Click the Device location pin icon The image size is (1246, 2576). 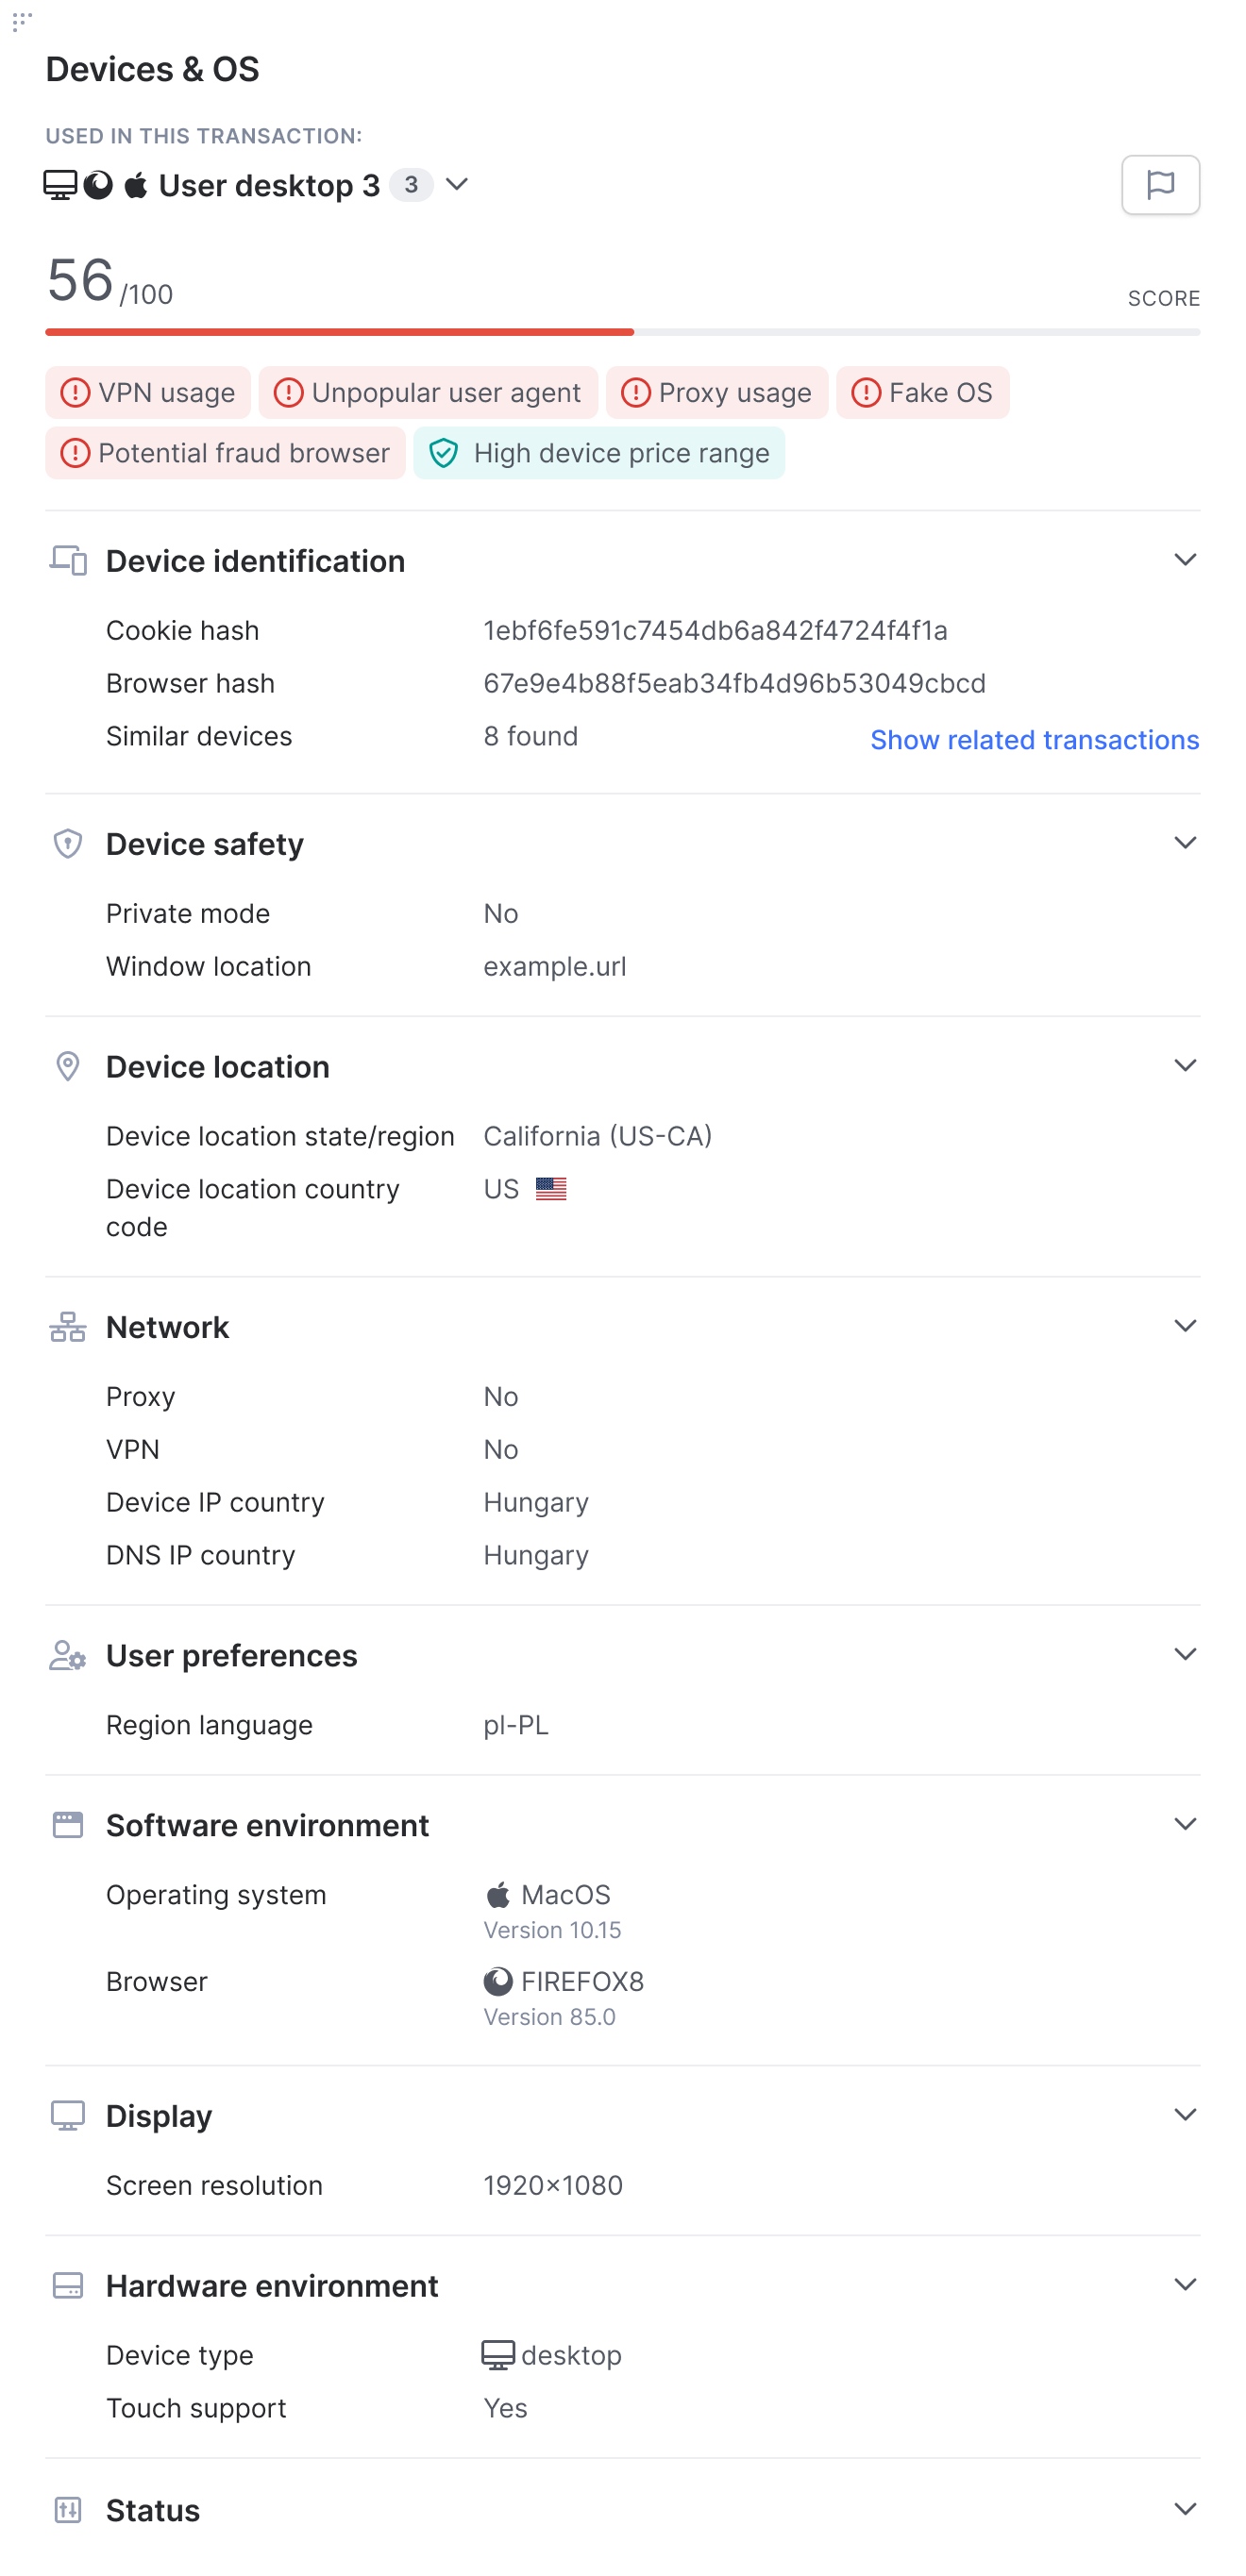tap(68, 1066)
